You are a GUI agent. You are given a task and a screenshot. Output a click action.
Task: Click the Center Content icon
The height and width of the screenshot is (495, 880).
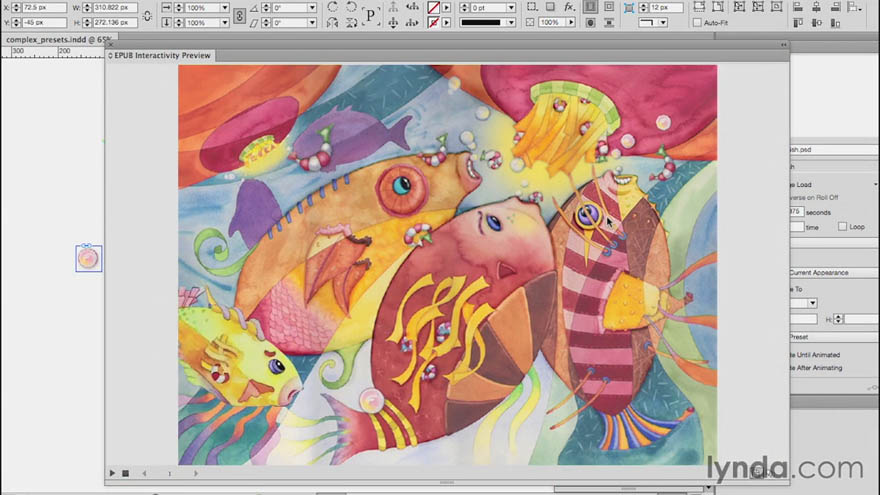(777, 7)
